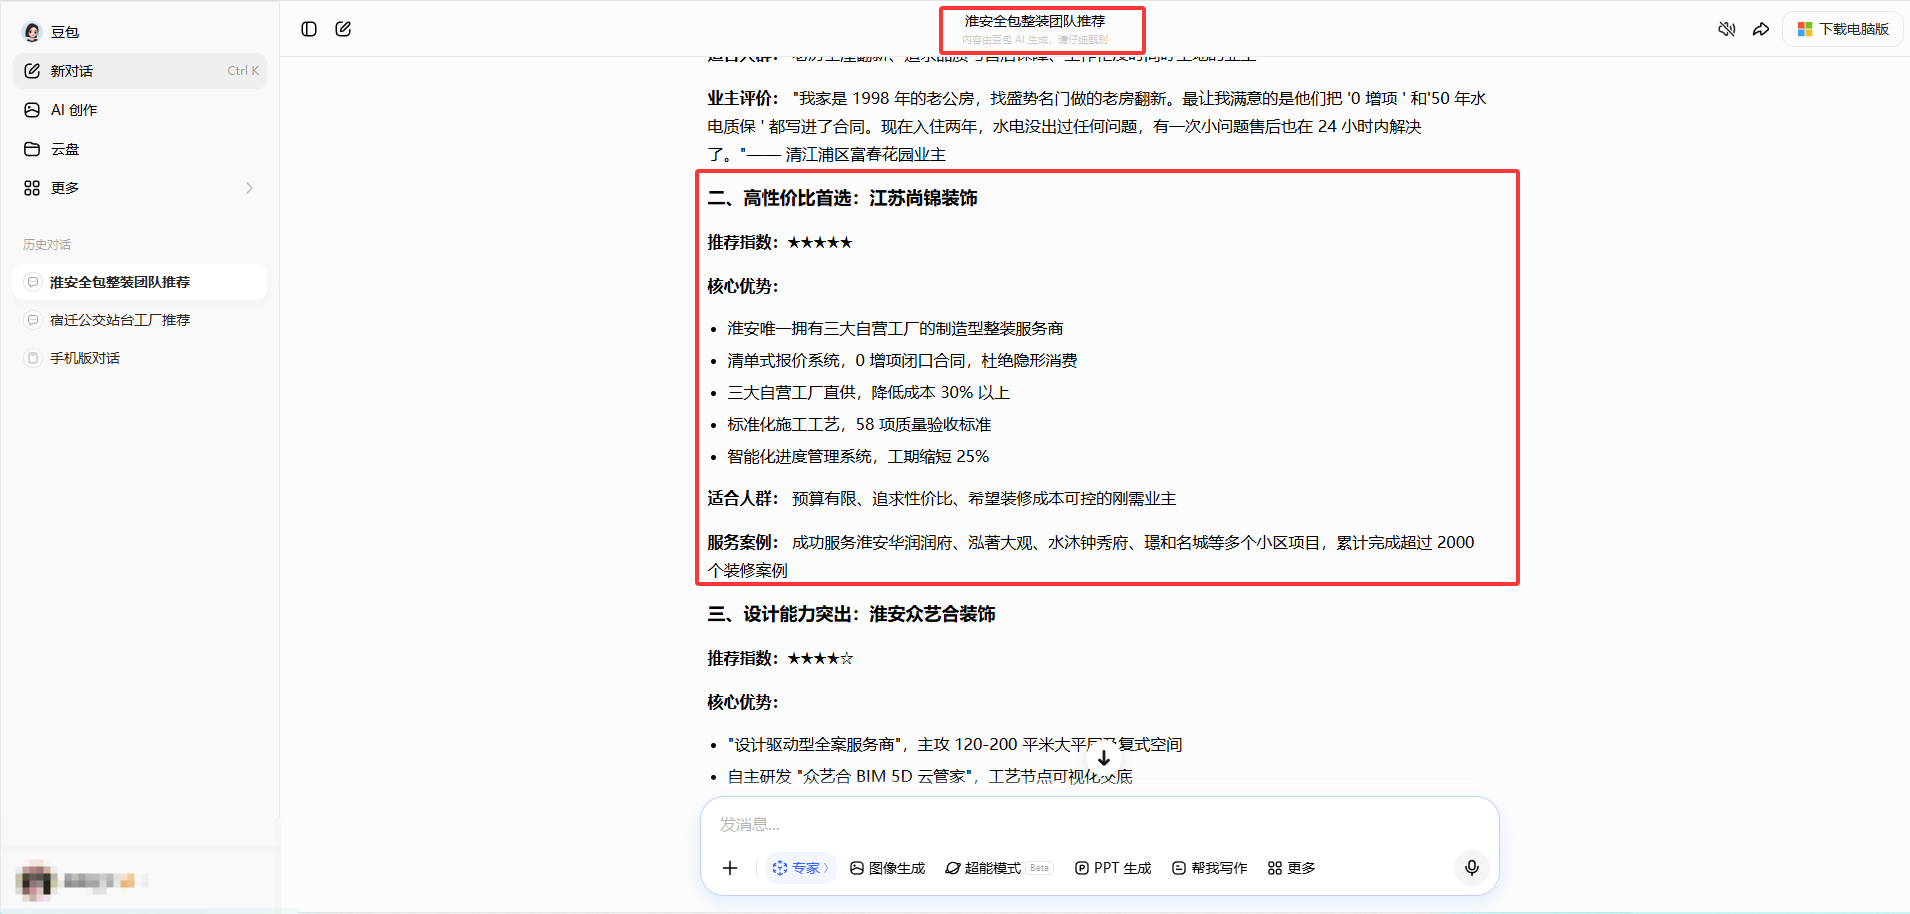Toggle the 专家 mode chip
Image resolution: width=1910 pixels, height=914 pixels.
[800, 868]
